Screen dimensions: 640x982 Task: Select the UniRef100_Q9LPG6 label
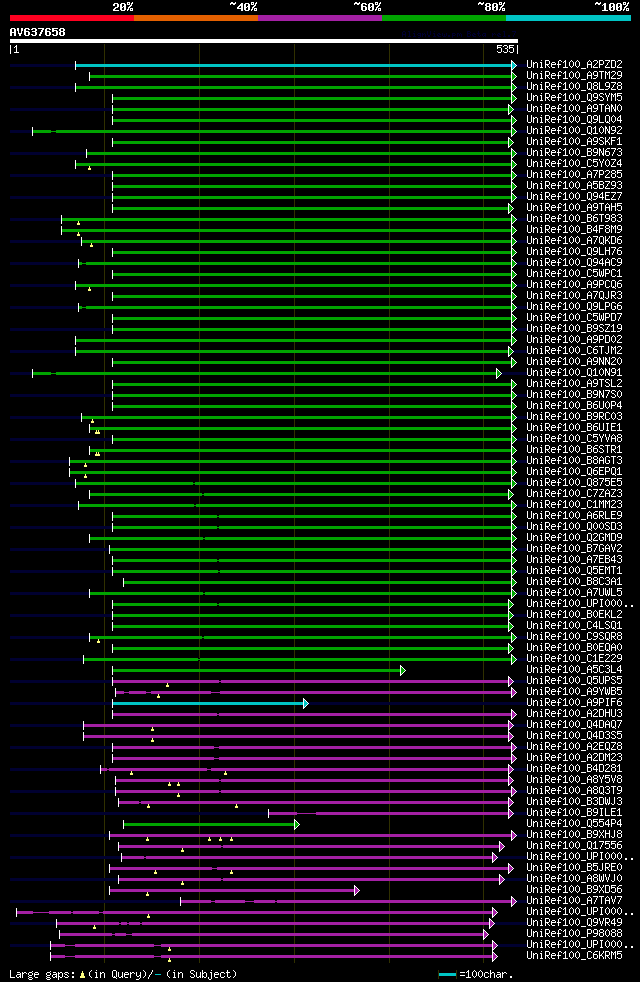tap(574, 307)
